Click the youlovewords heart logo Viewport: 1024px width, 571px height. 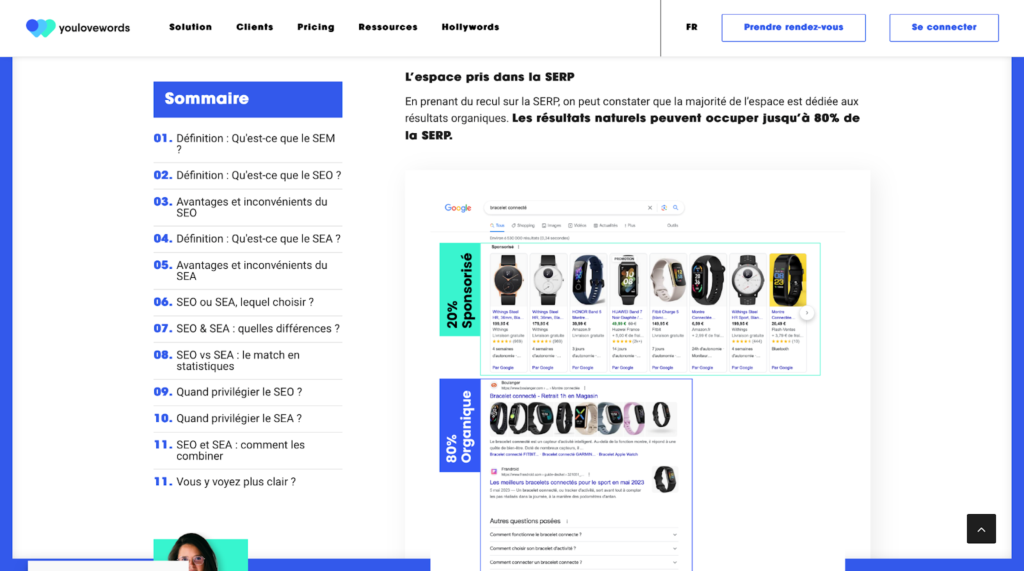coord(40,27)
